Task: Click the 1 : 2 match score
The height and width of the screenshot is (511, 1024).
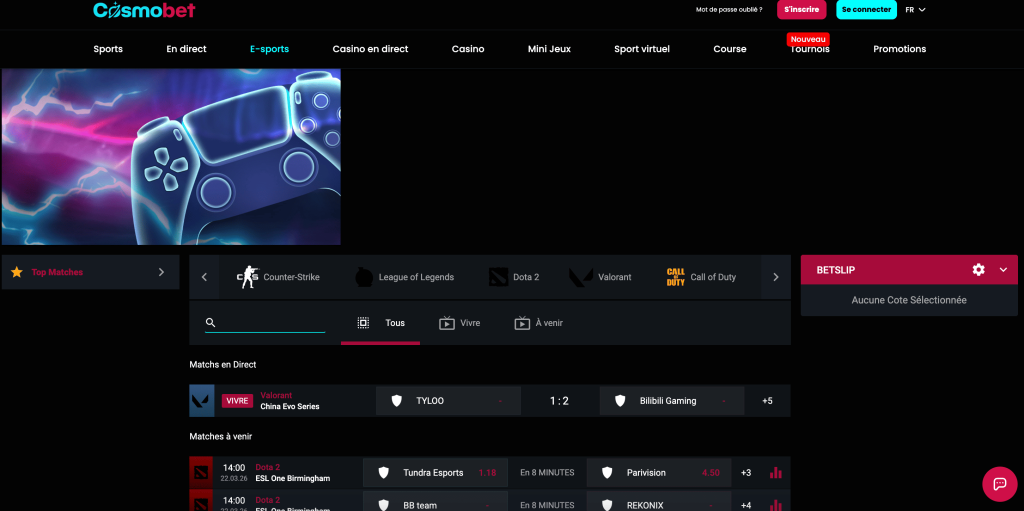Action: [559, 401]
